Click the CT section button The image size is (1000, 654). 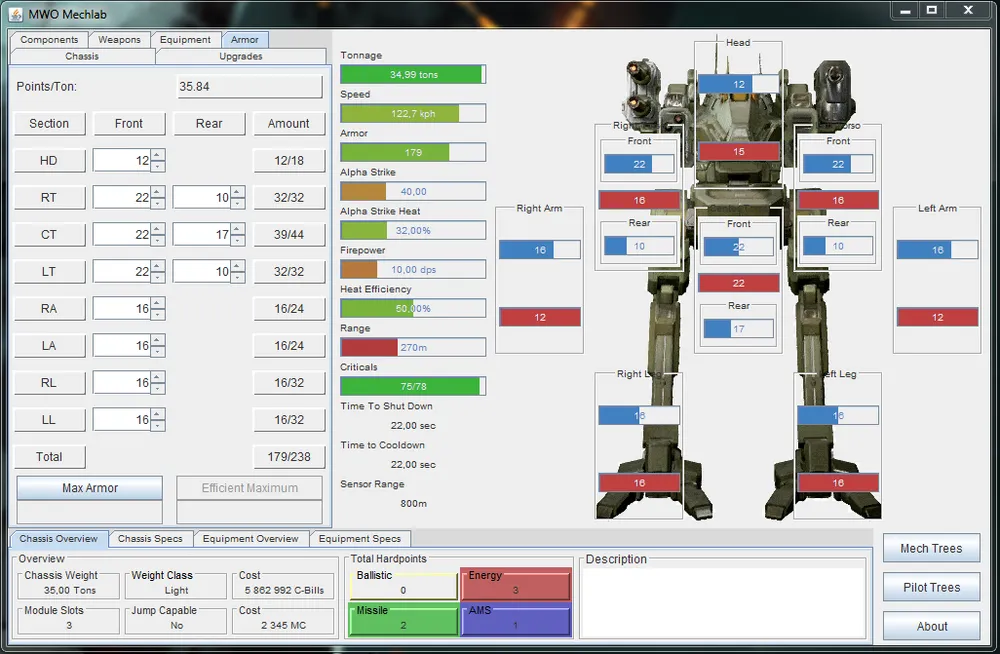click(49, 235)
